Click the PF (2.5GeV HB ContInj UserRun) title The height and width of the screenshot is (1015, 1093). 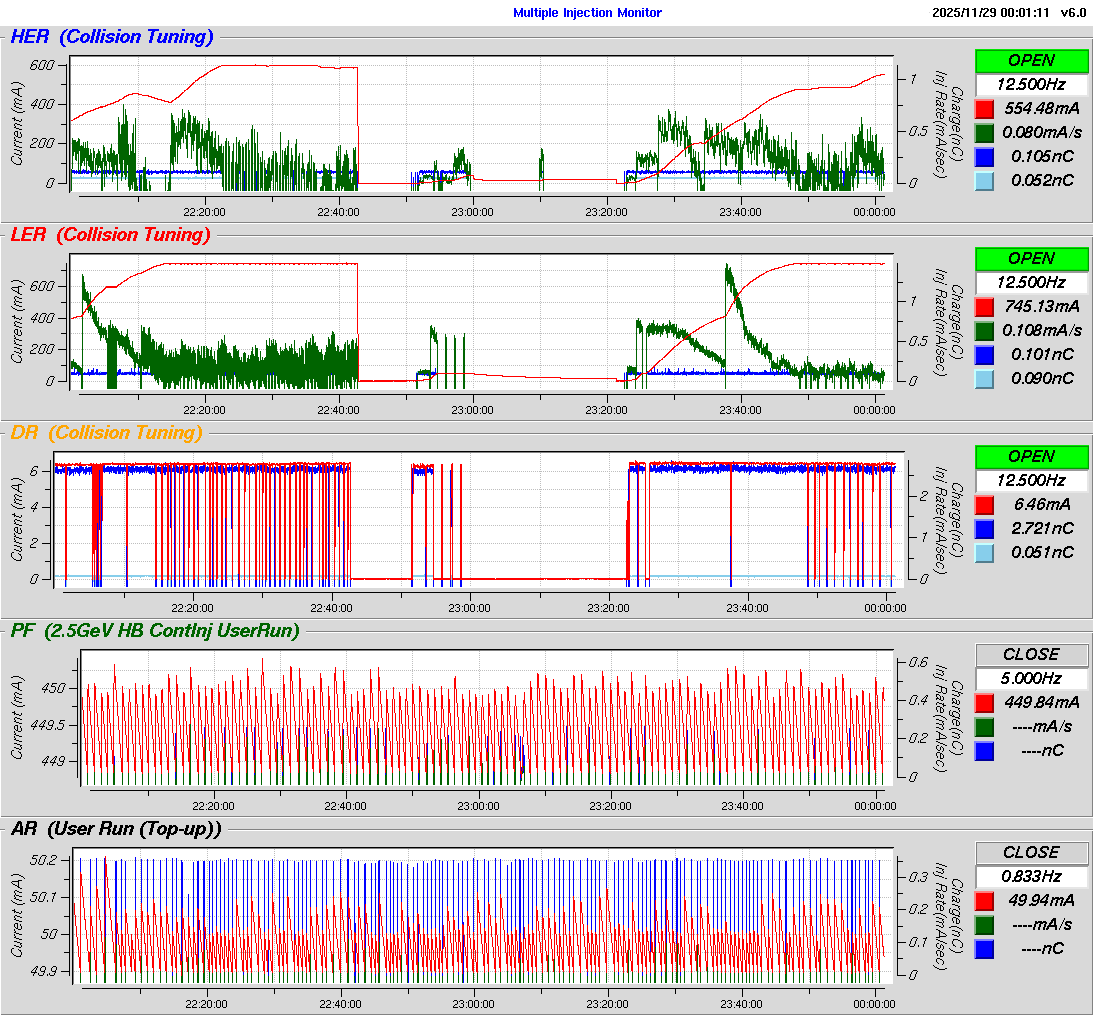(155, 630)
